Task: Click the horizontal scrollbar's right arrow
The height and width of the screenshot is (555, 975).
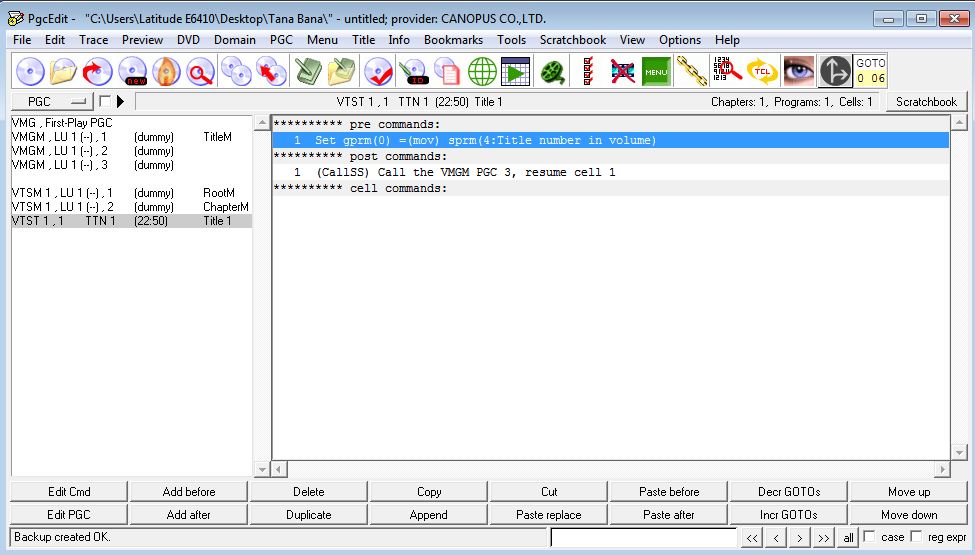Action: click(x=943, y=469)
